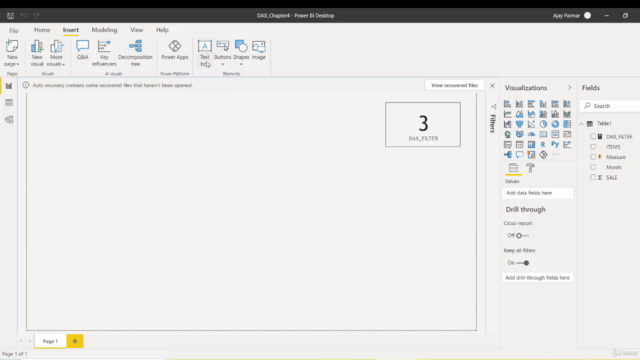Check the DAX_FILTER field checkbox
This screenshot has height=360, width=640.
(593, 136)
